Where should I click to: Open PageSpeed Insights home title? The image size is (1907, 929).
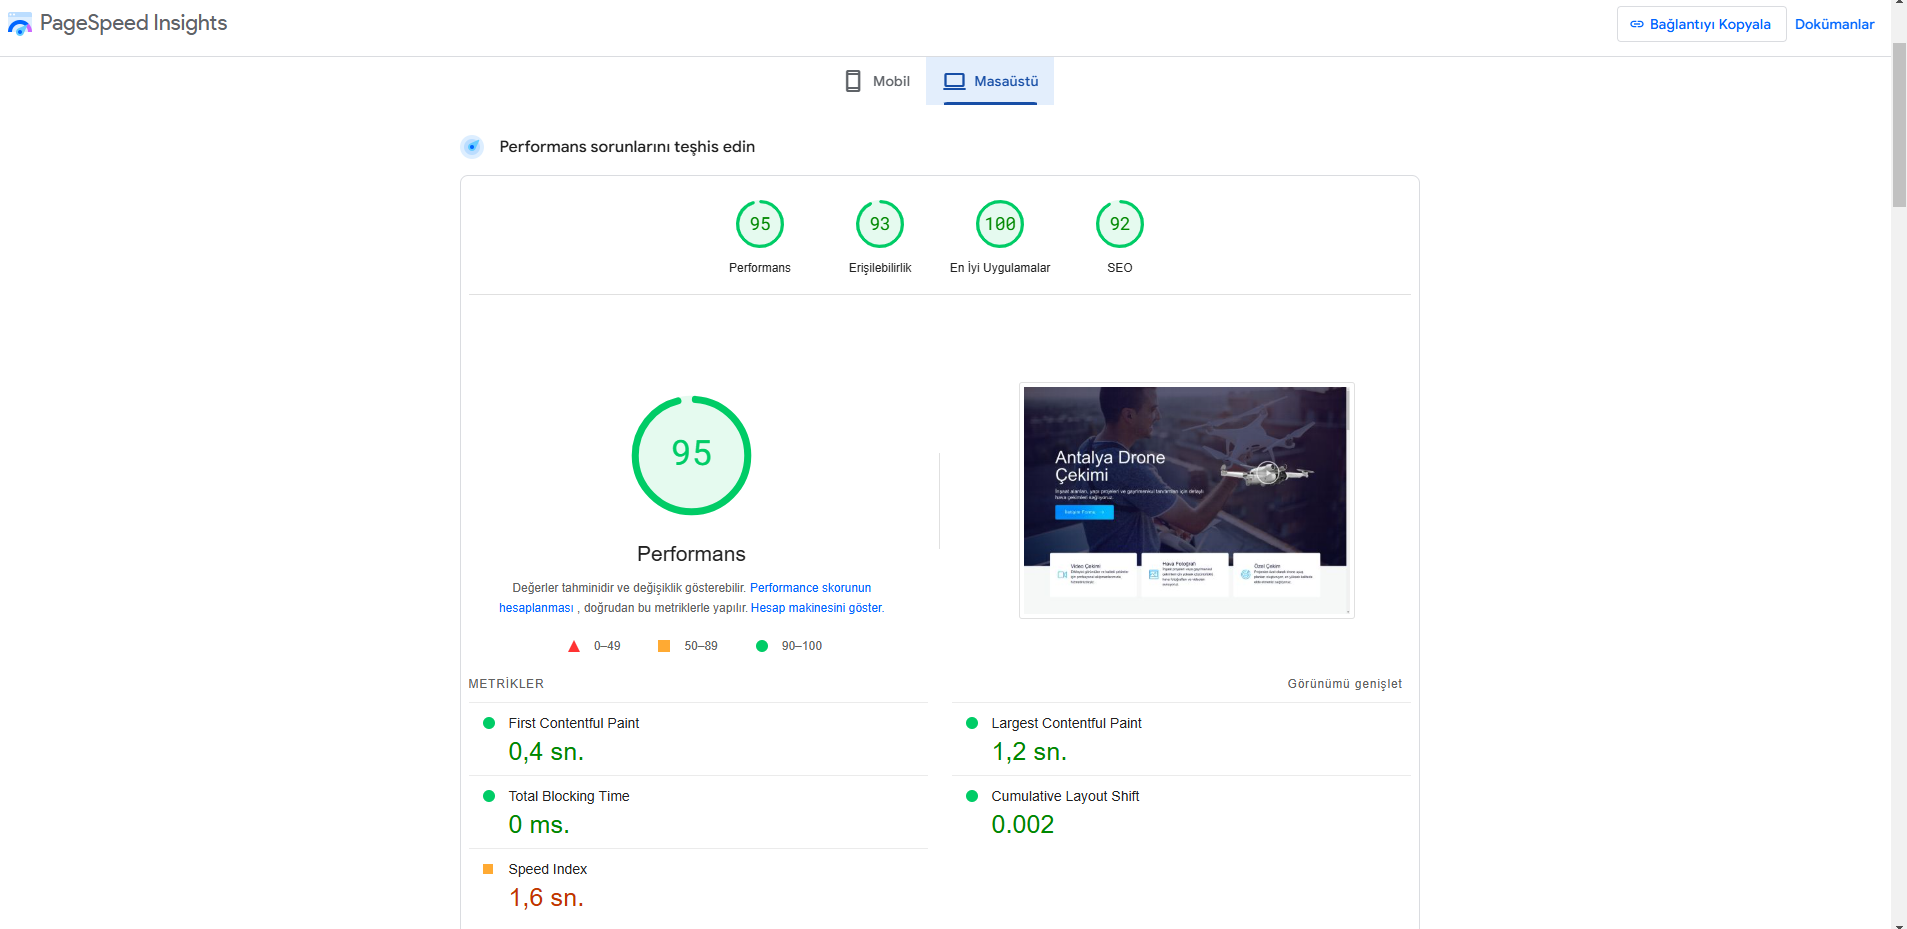[133, 23]
